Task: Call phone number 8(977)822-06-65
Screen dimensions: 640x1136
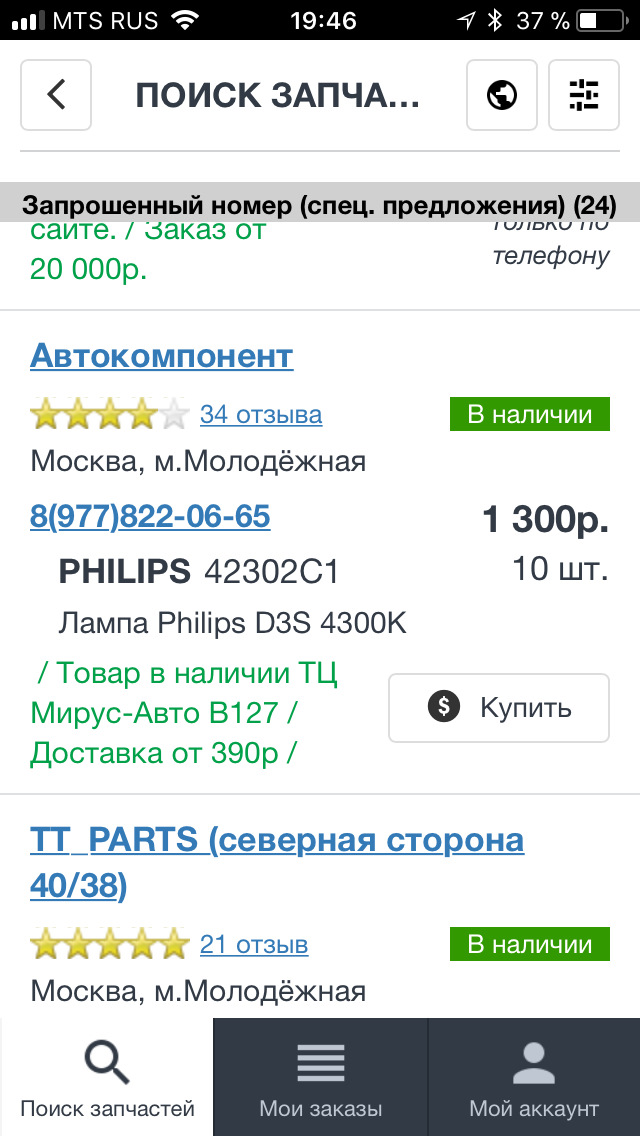Action: tap(150, 516)
